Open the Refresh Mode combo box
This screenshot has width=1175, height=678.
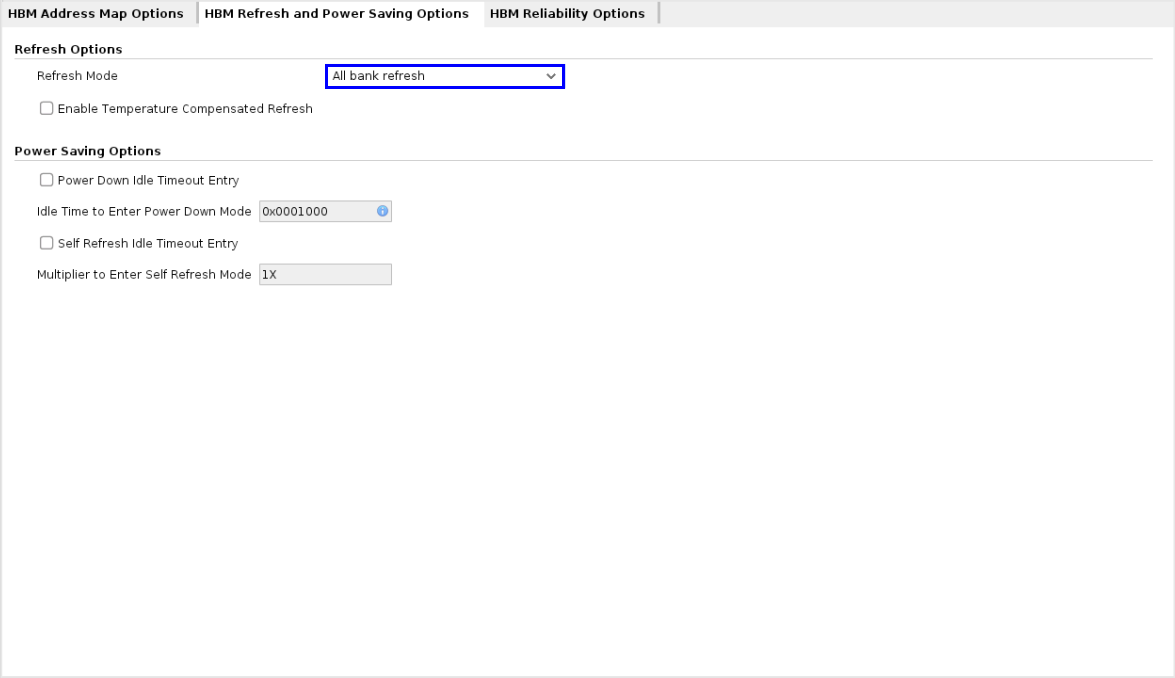pos(444,76)
